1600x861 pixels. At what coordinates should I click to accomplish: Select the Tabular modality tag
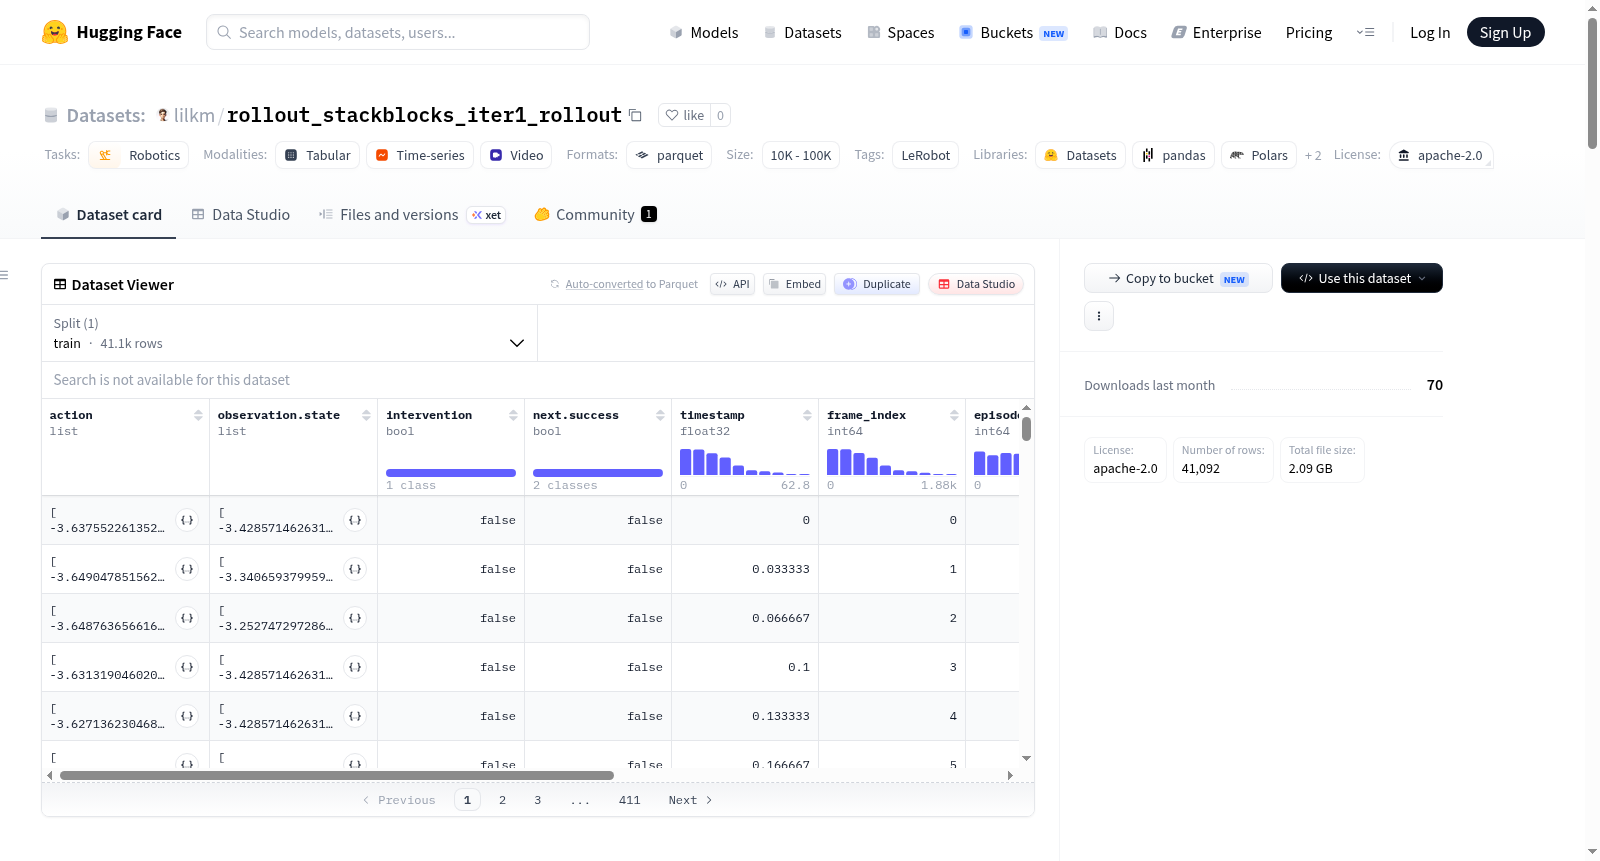[318, 155]
